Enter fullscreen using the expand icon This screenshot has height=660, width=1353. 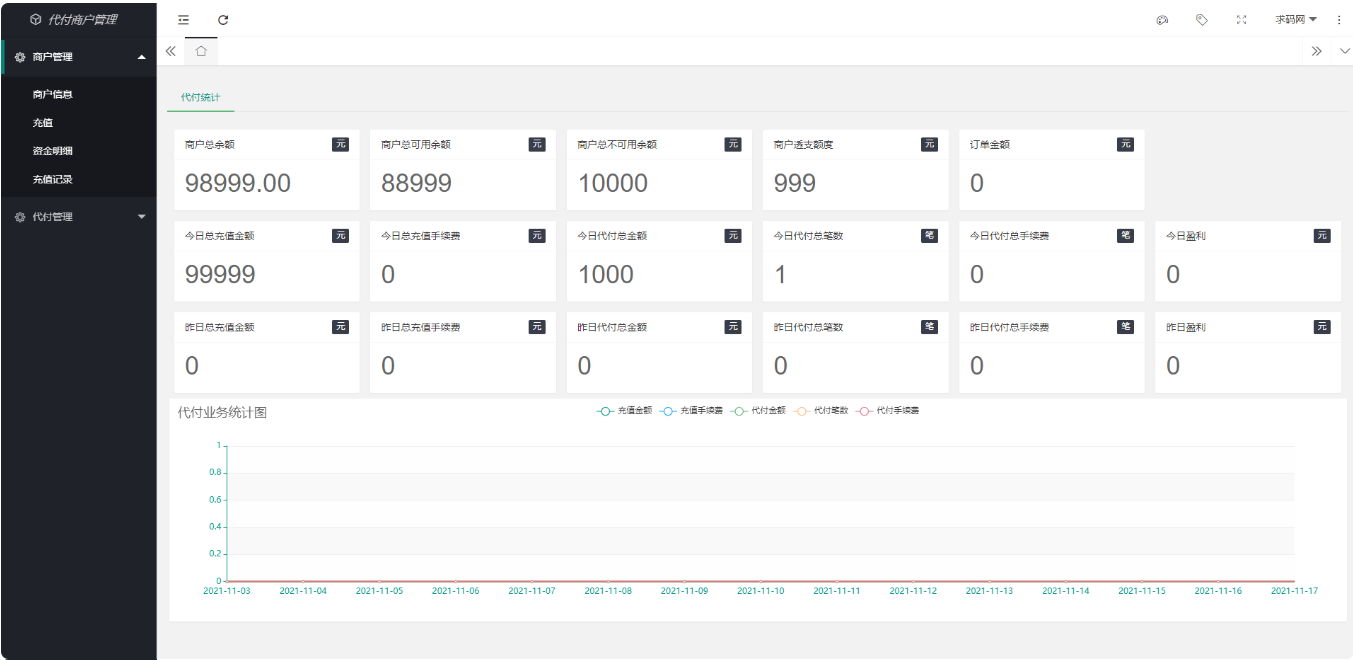[x=1241, y=20]
